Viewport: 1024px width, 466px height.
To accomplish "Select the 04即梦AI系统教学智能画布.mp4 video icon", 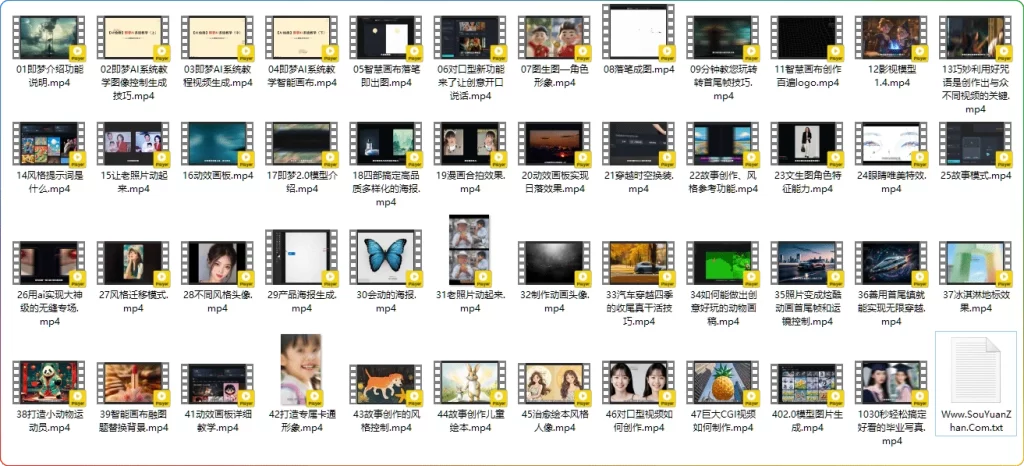I will (x=301, y=37).
